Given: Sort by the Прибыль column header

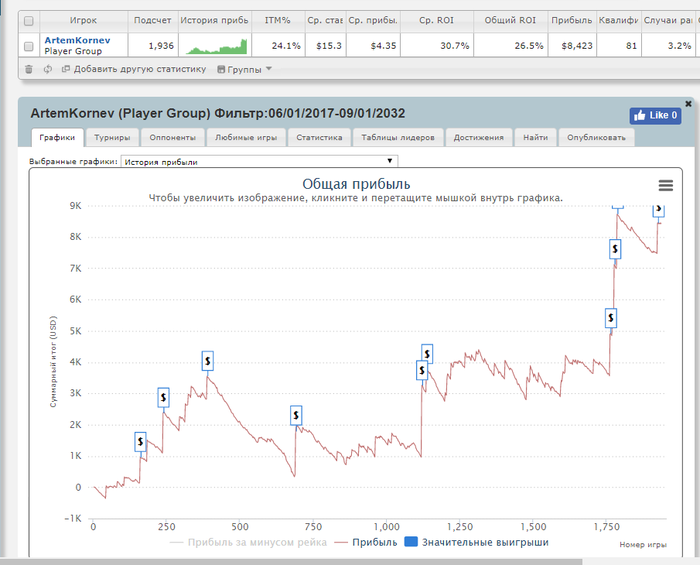Looking at the screenshot, I should click(572, 21).
